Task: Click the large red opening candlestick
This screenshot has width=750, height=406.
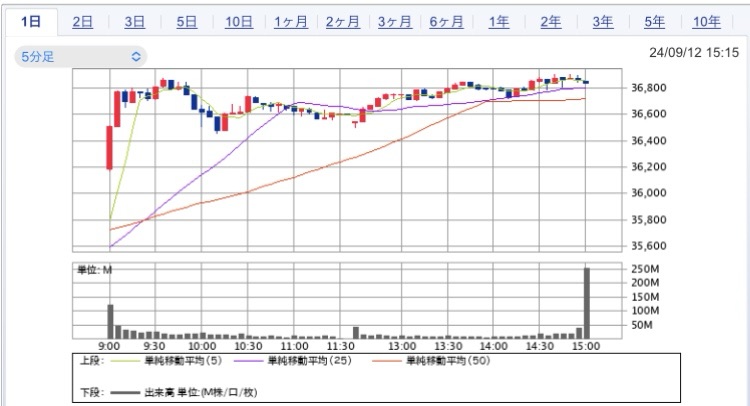Action: point(110,148)
